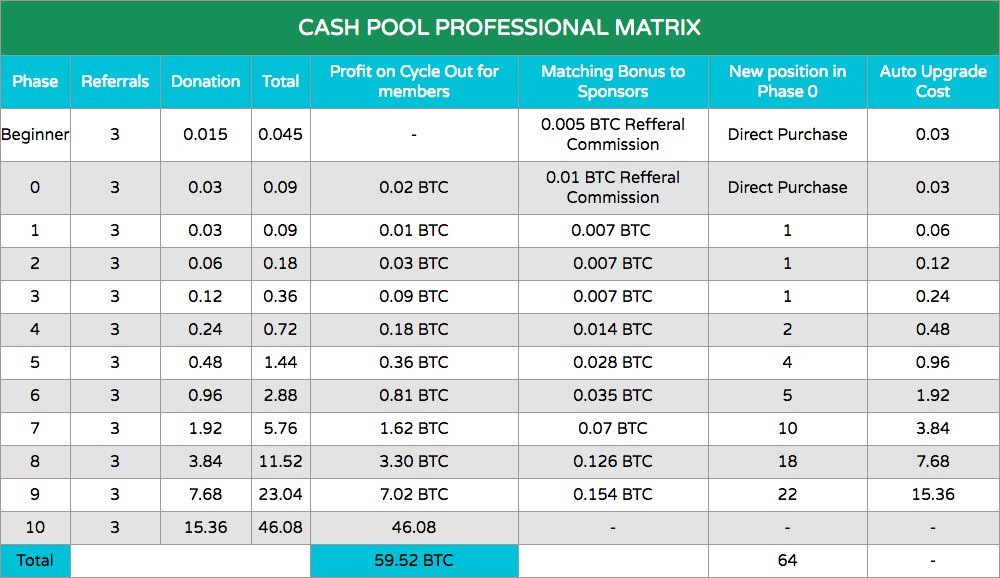Click total value 1.44
1000x578 pixels.
click(281, 362)
